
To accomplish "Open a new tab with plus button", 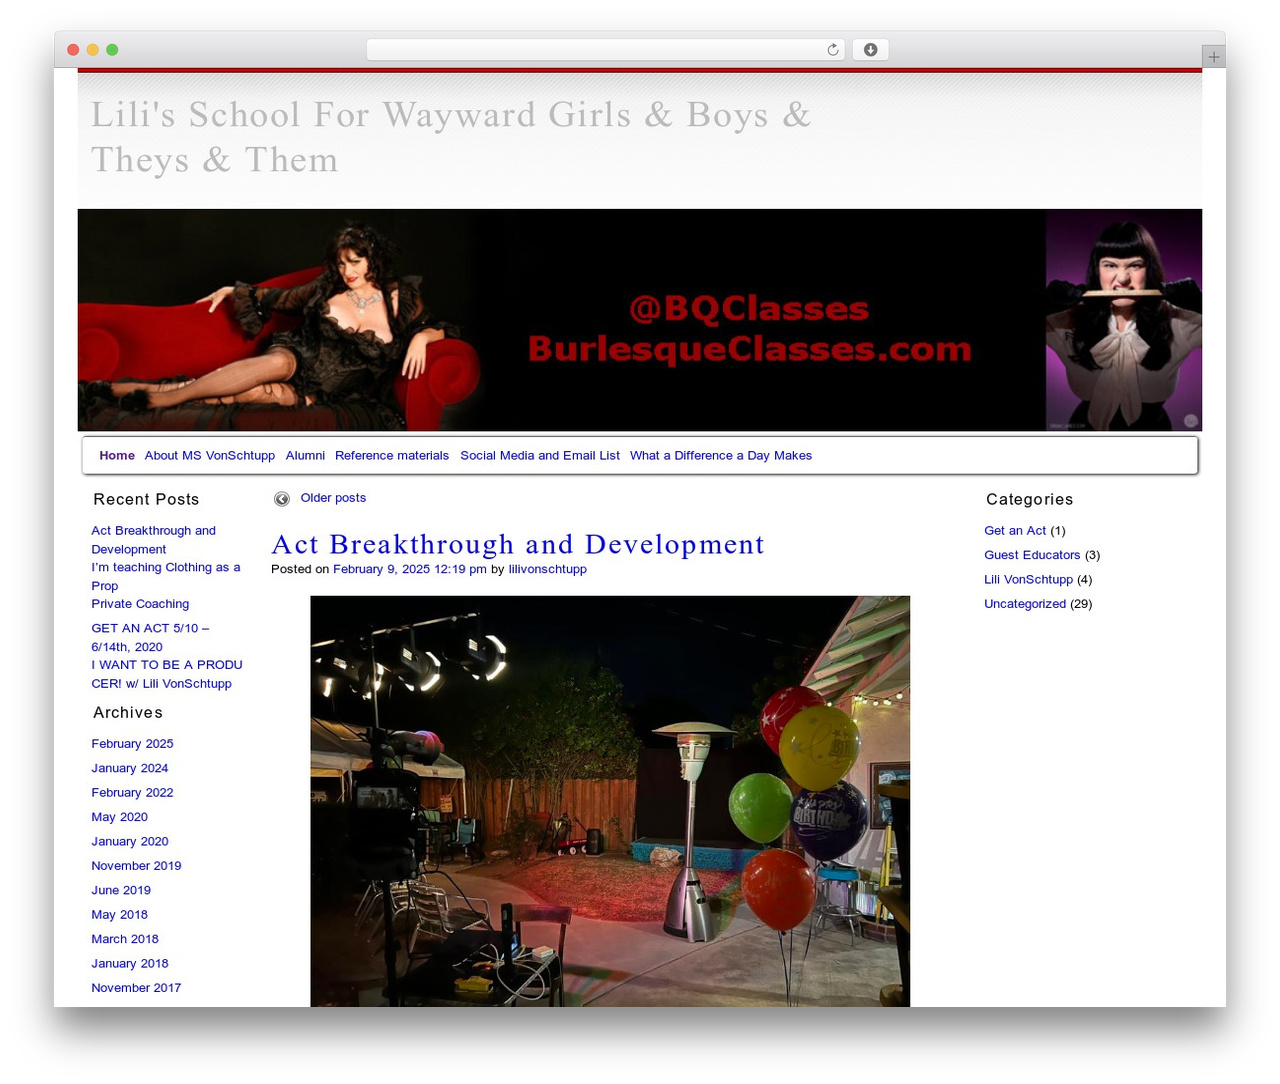I will tap(1213, 57).
